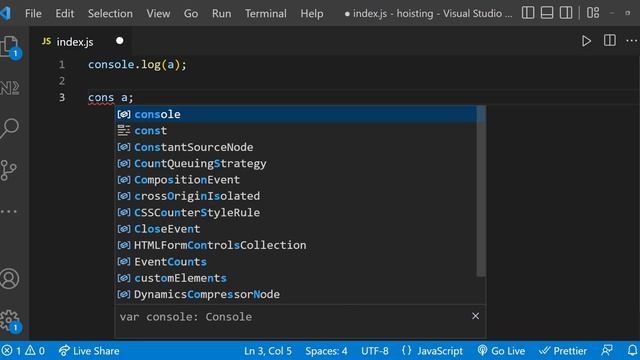Open the feedback icon in status bar

pos(607,350)
